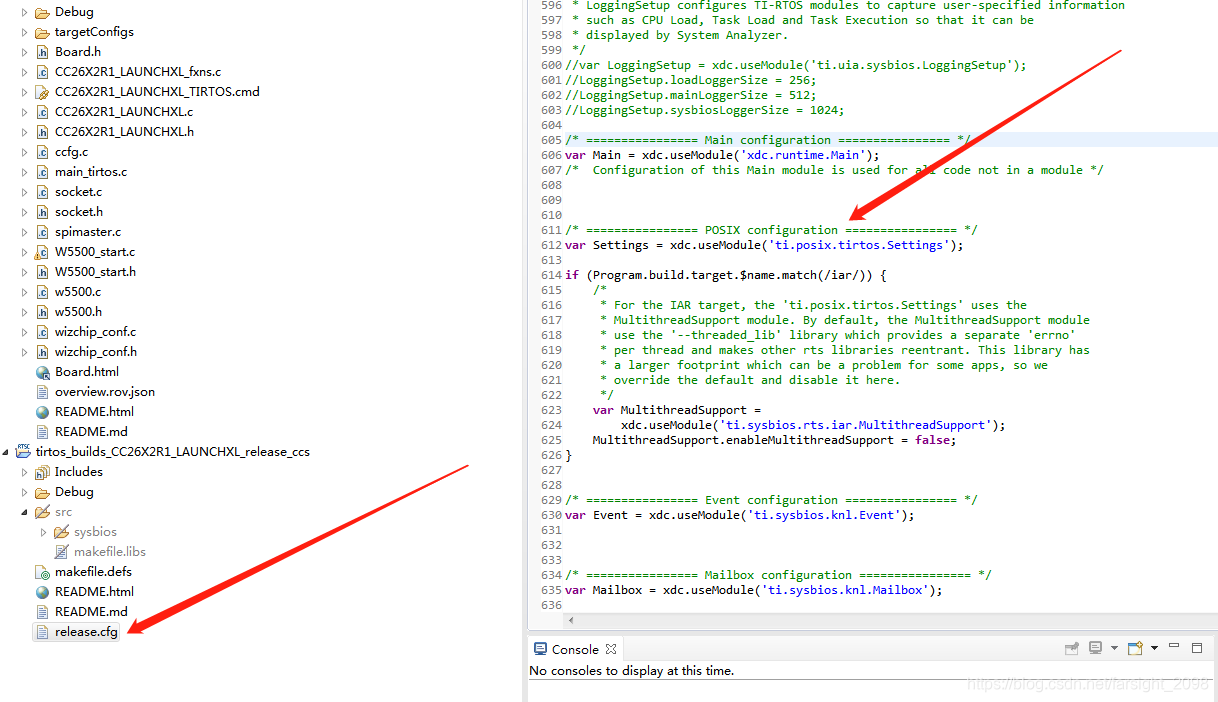Switch to the Console tab
Viewport: 1218px width, 702px height.
(575, 649)
